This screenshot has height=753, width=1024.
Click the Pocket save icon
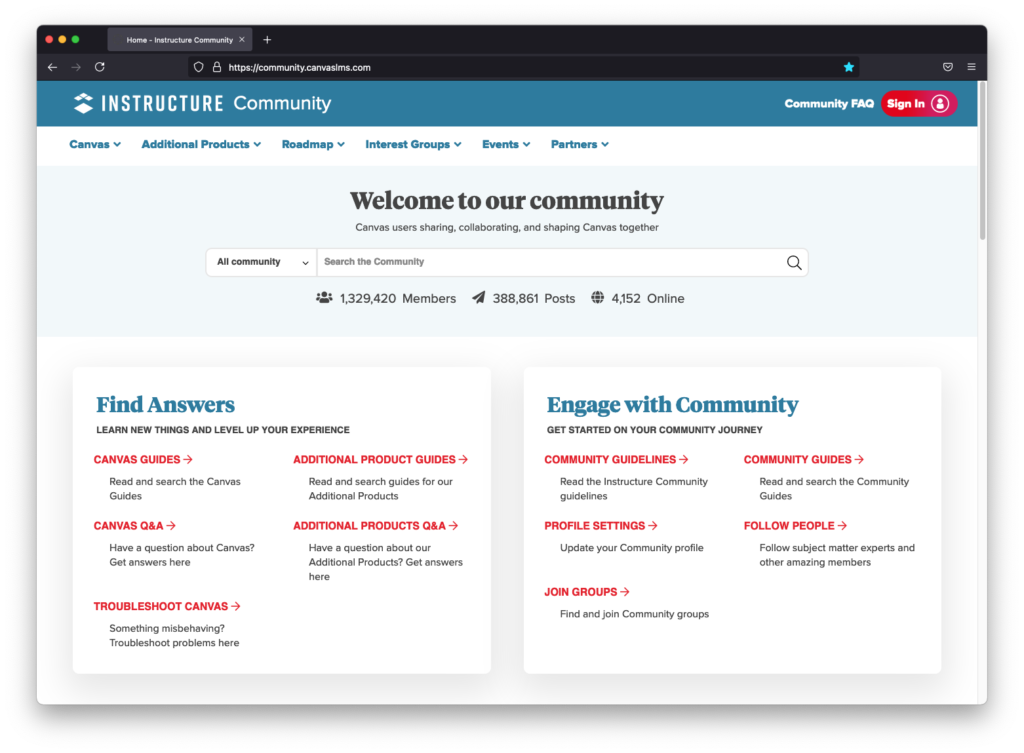pyautogui.click(x=947, y=67)
